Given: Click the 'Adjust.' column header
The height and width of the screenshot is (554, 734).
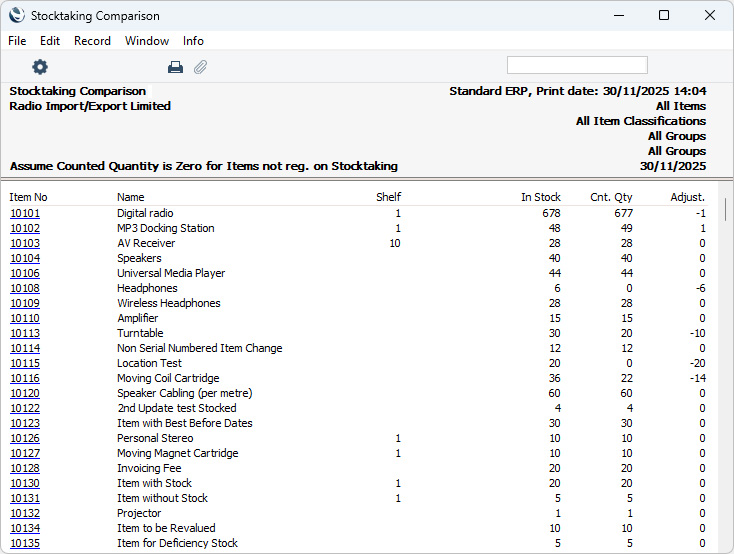Looking at the screenshot, I should (x=688, y=197).
